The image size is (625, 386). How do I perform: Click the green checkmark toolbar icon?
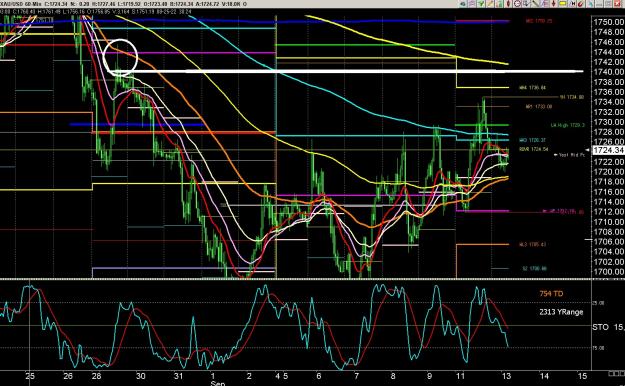pyautogui.click(x=481, y=4)
